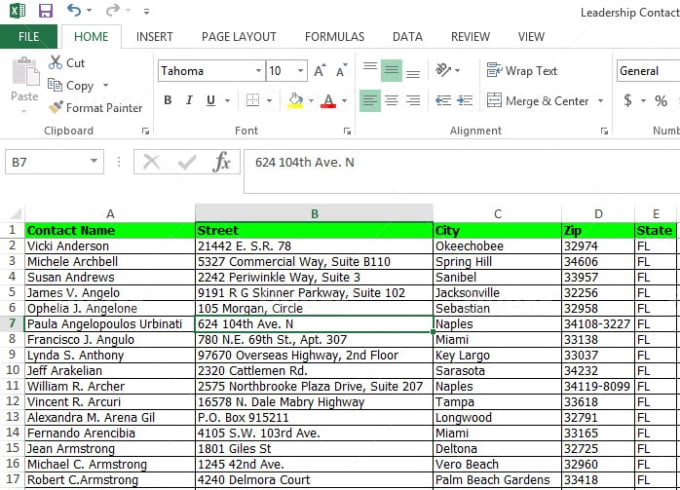Toggle Underline formatting

(x=211, y=101)
